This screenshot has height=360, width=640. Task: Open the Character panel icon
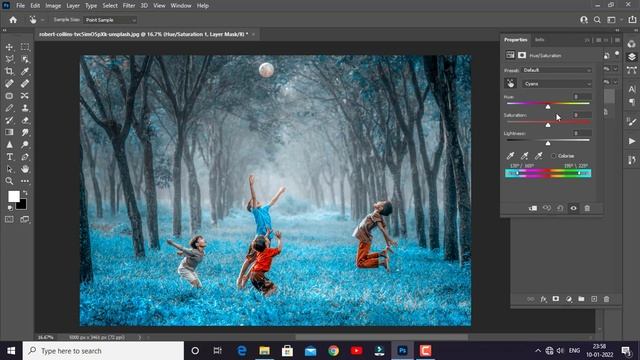tap(632, 89)
